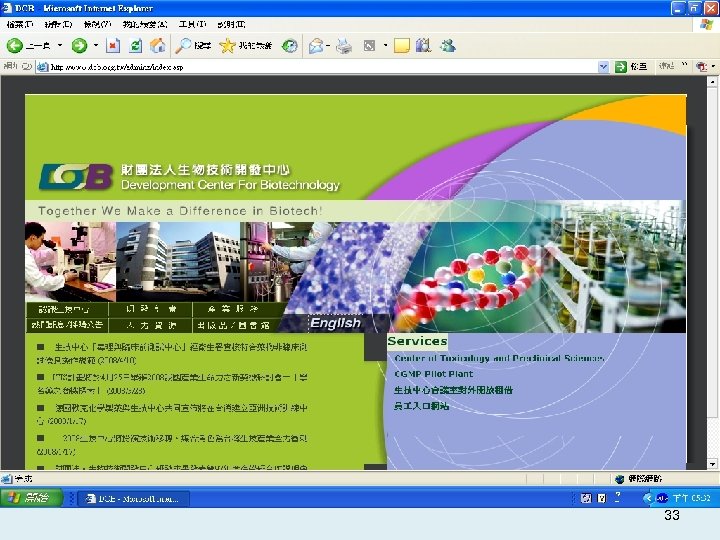The height and width of the screenshot is (540, 720).
Task: Open the Edit button dropdown arrow
Action: (385, 45)
